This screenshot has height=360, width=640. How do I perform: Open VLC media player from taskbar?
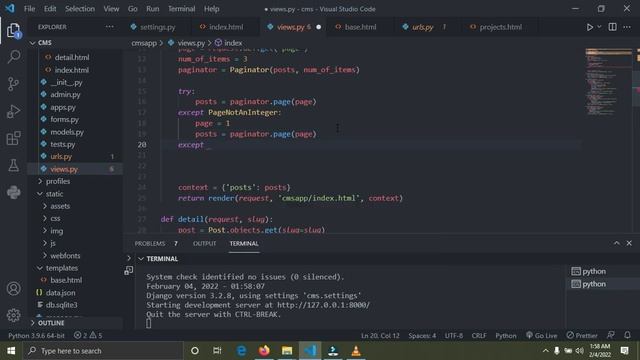pos(356,351)
